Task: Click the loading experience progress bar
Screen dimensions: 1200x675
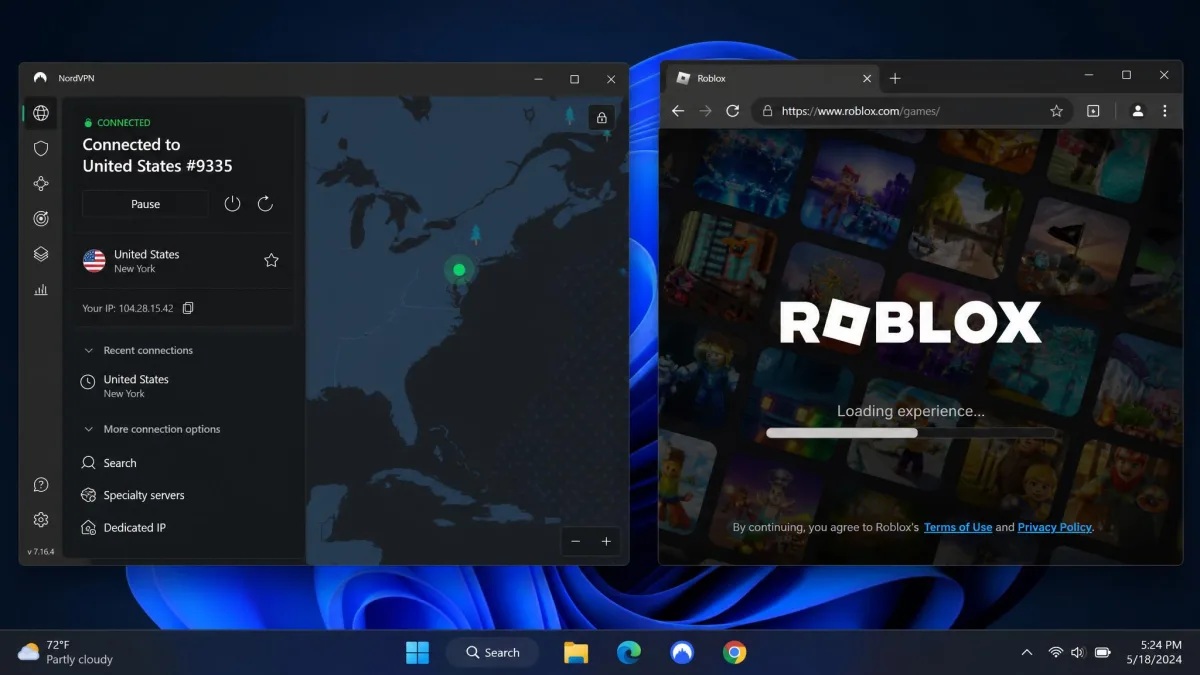Action: [910, 433]
